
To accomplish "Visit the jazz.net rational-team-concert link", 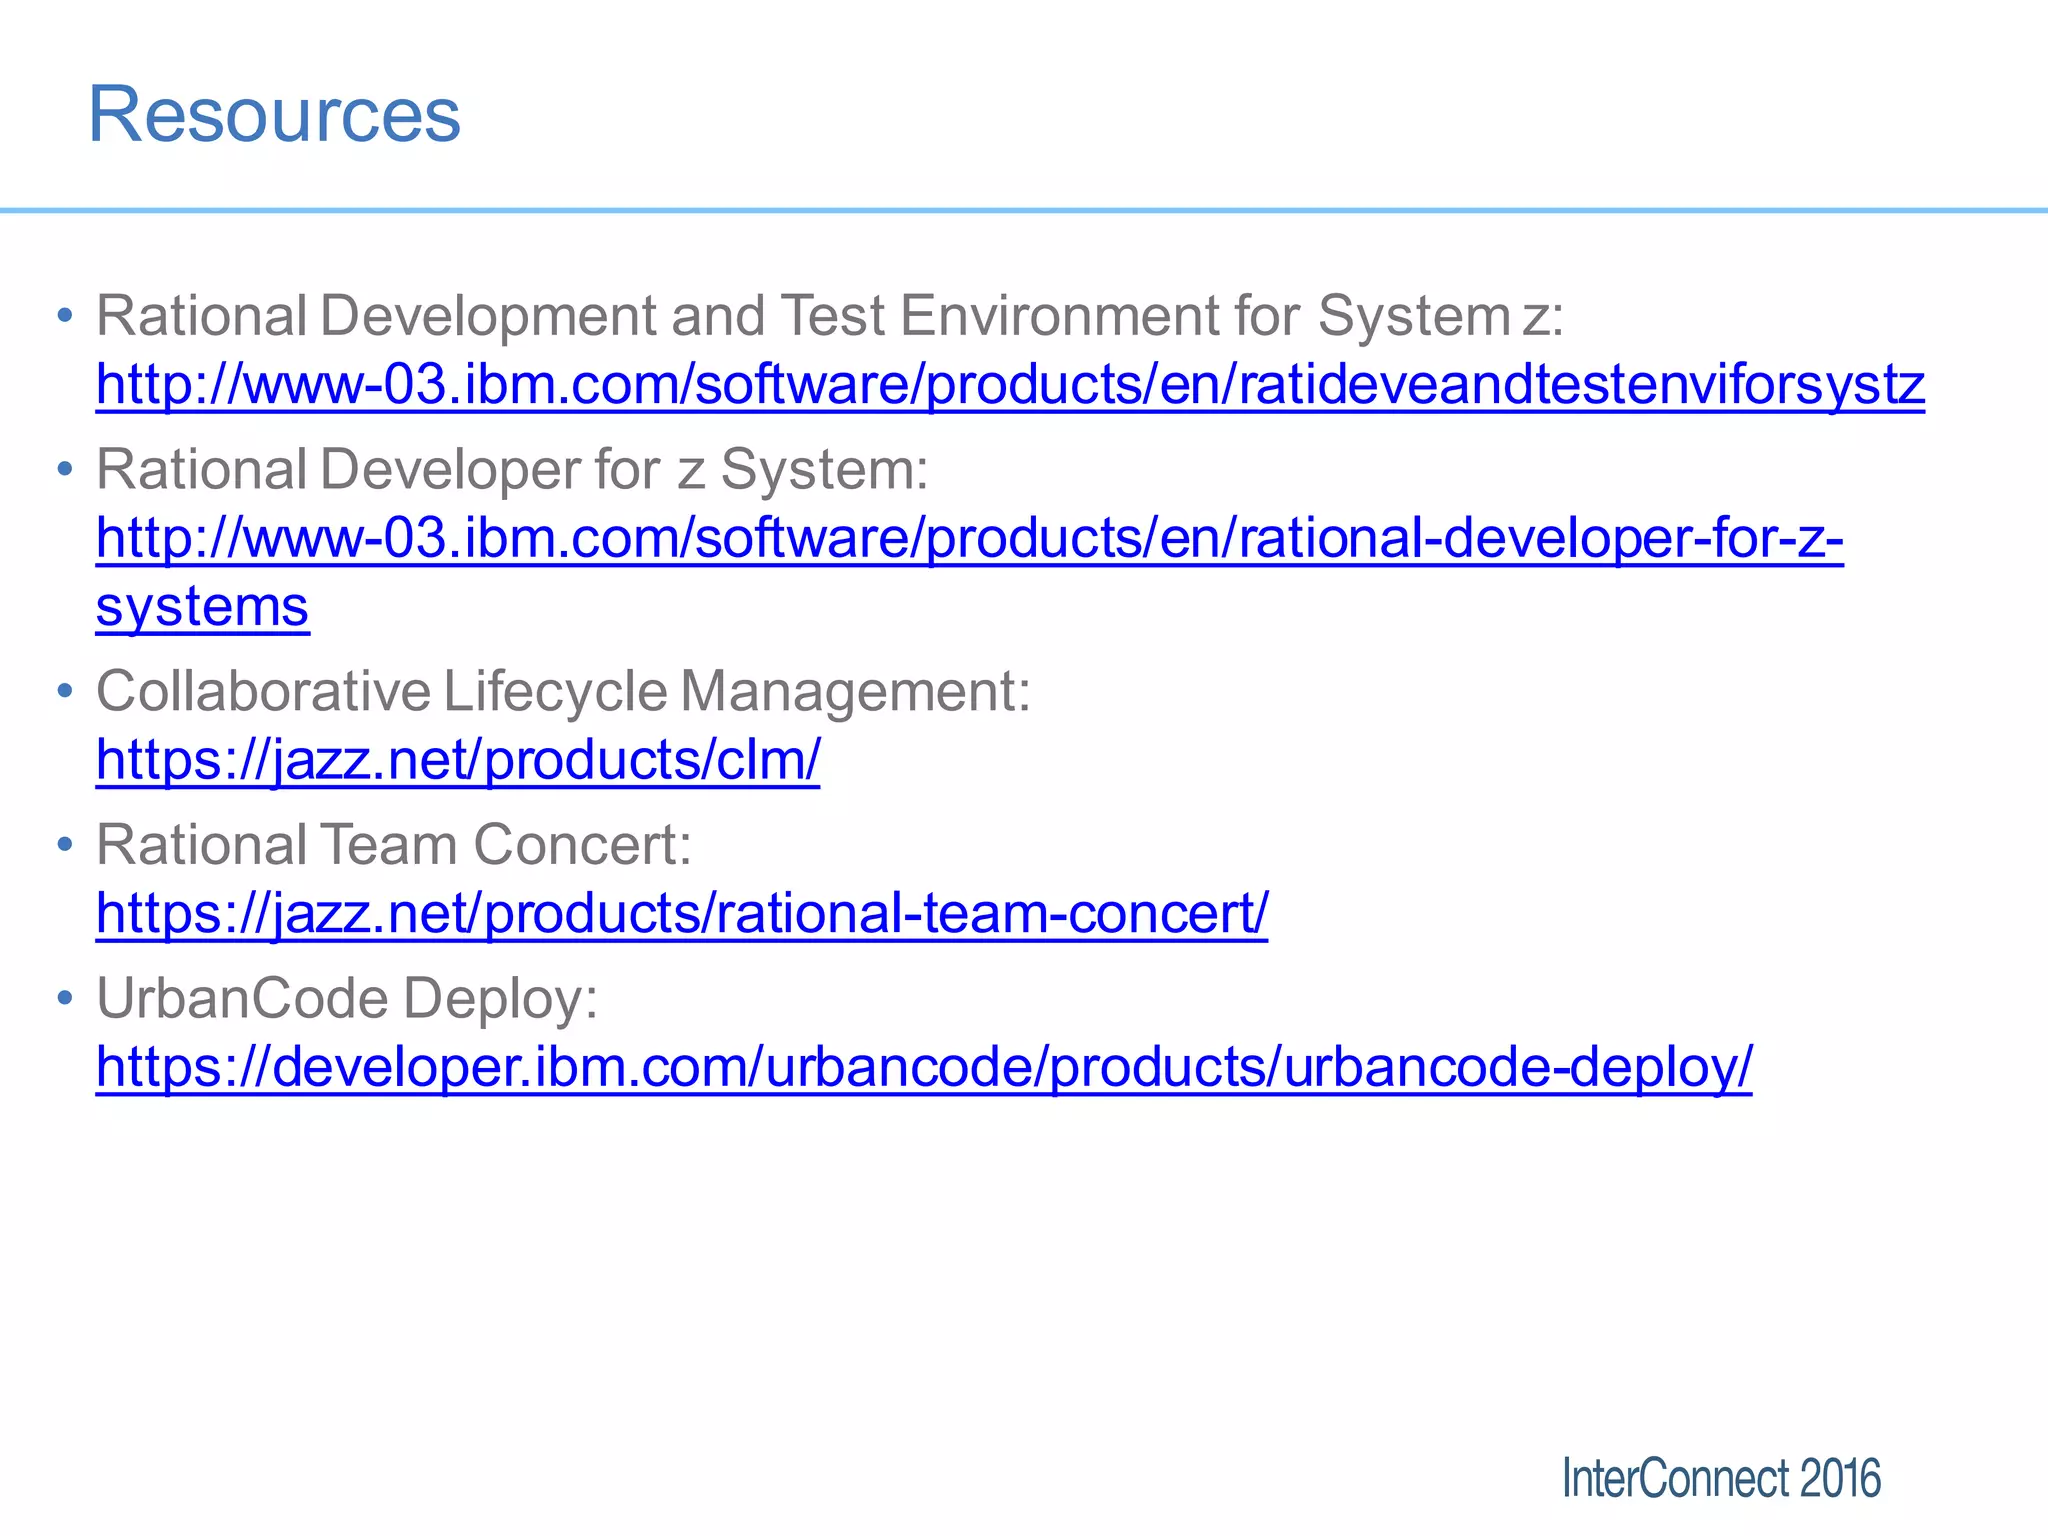I will click(x=682, y=914).
